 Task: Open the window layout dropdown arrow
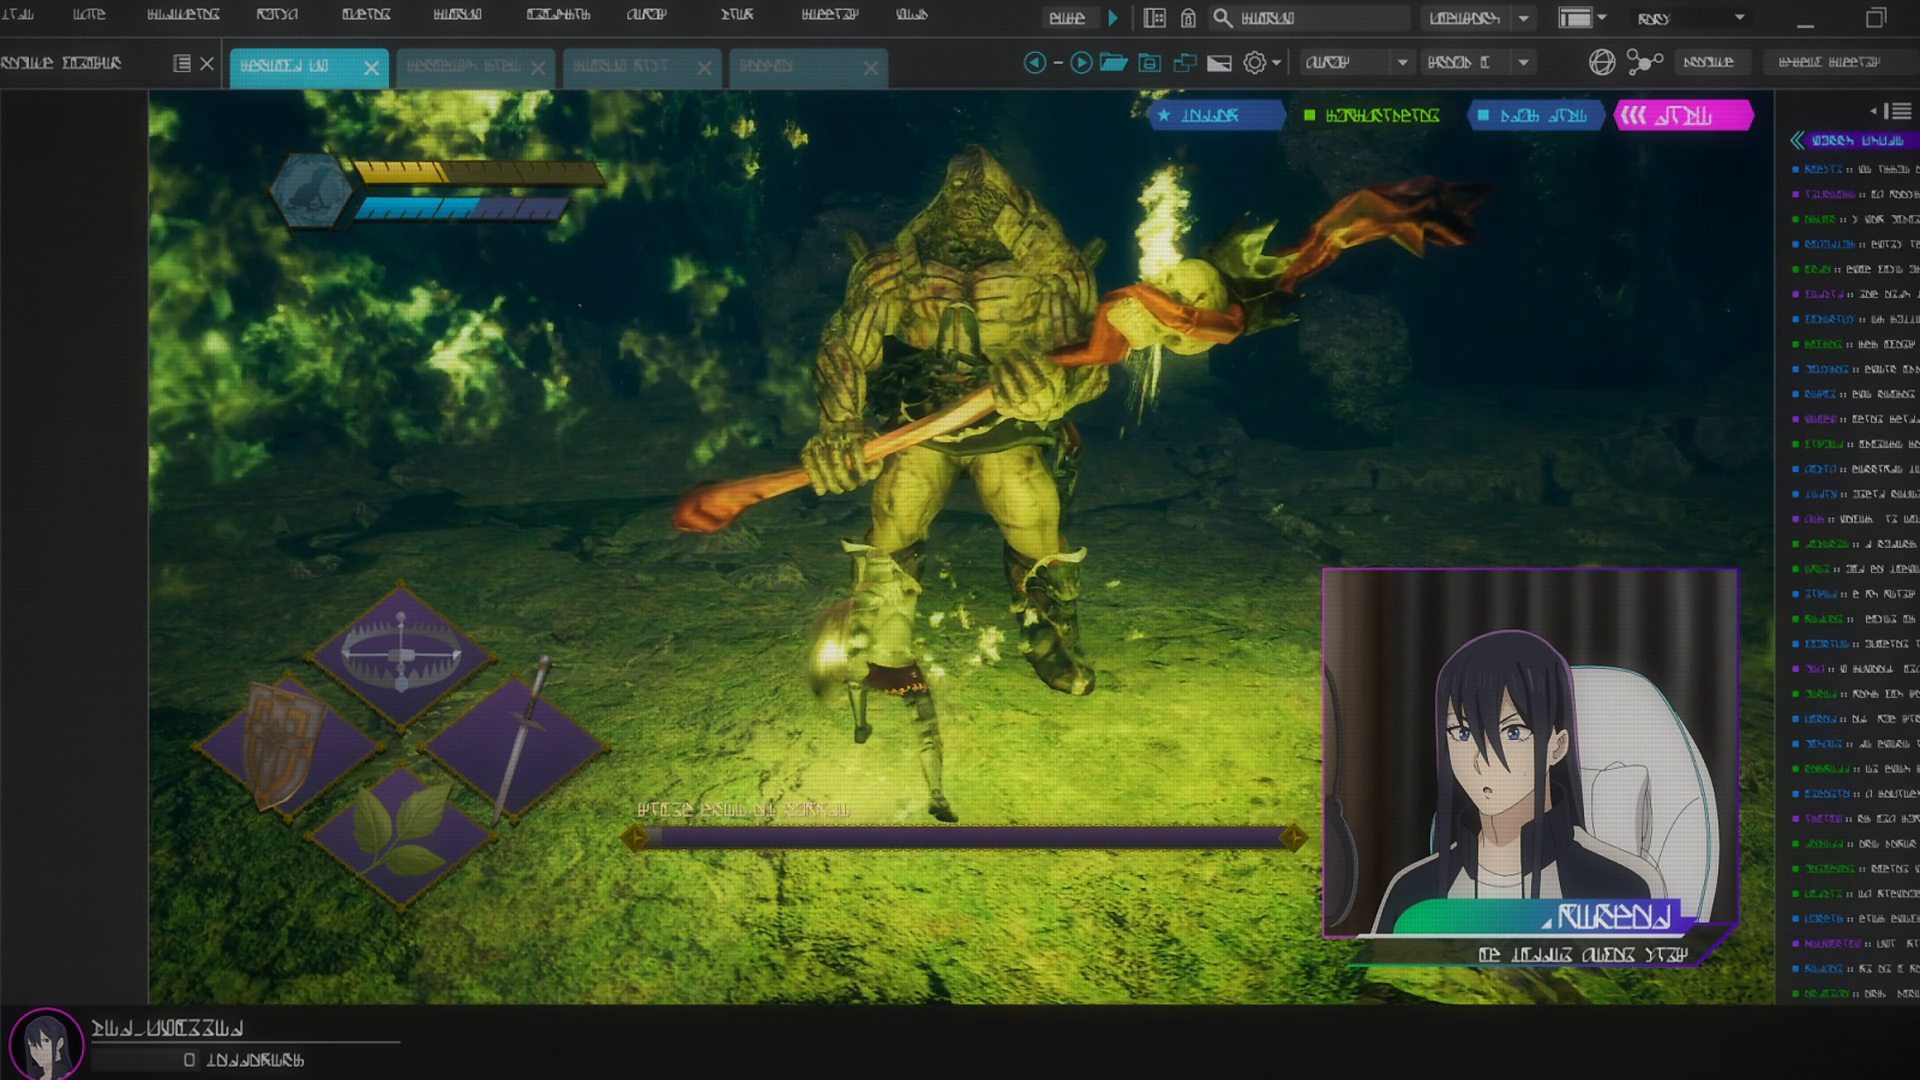[x=1602, y=18]
